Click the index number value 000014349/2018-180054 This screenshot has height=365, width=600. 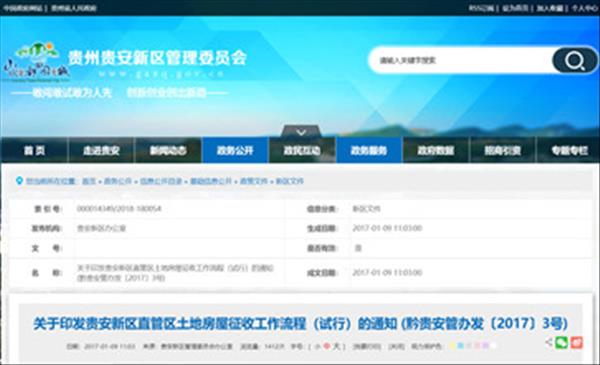click(119, 209)
